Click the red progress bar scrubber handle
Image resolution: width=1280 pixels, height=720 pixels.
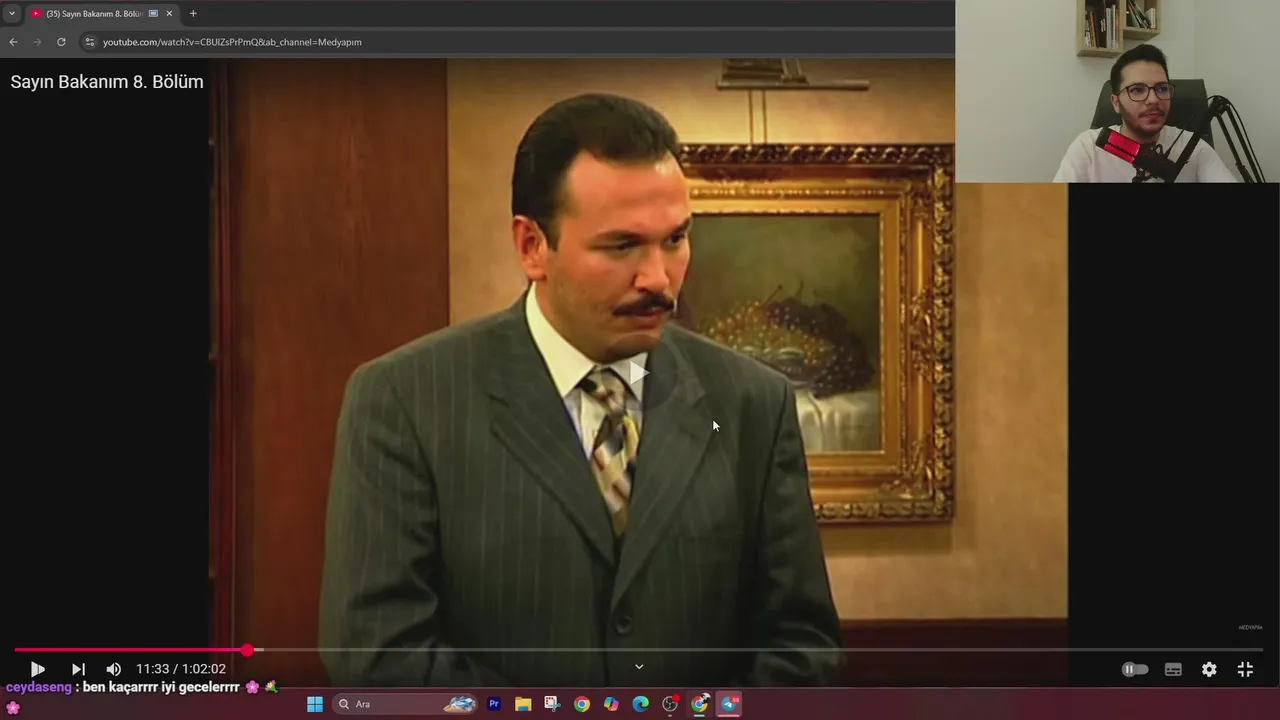pyautogui.click(x=247, y=650)
